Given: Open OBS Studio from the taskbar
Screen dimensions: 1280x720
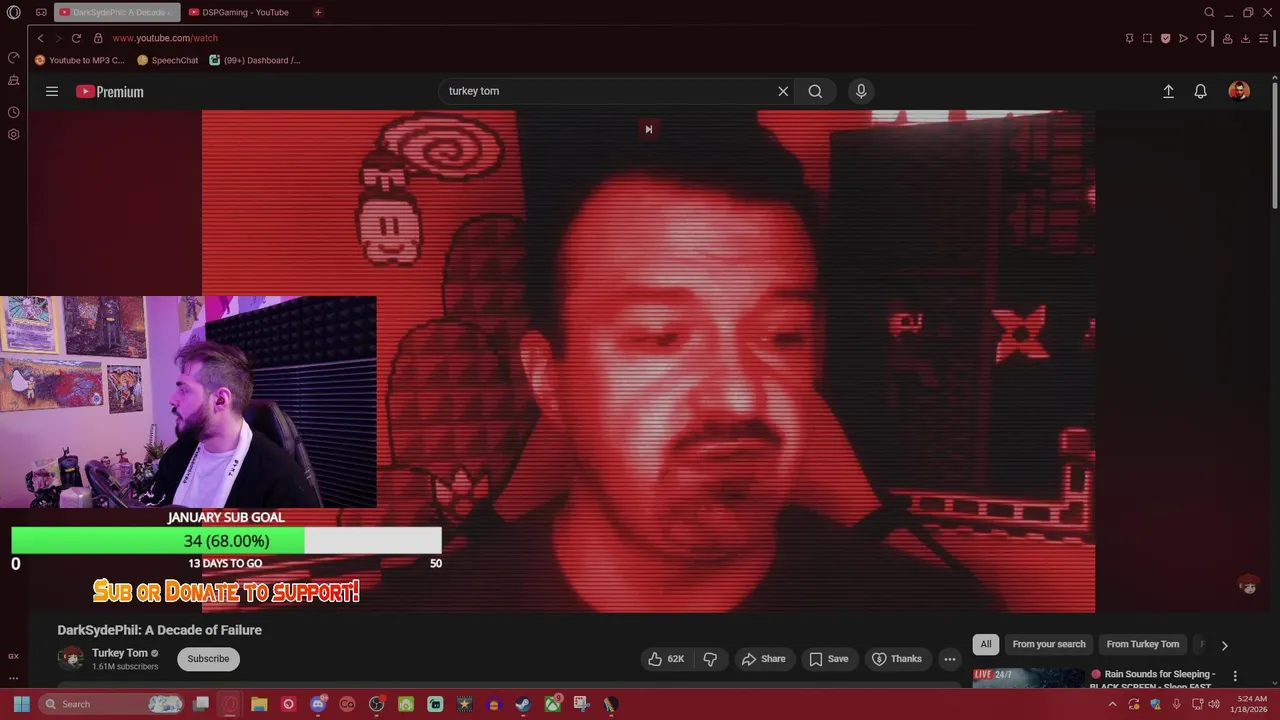Looking at the screenshot, I should [x=376, y=704].
